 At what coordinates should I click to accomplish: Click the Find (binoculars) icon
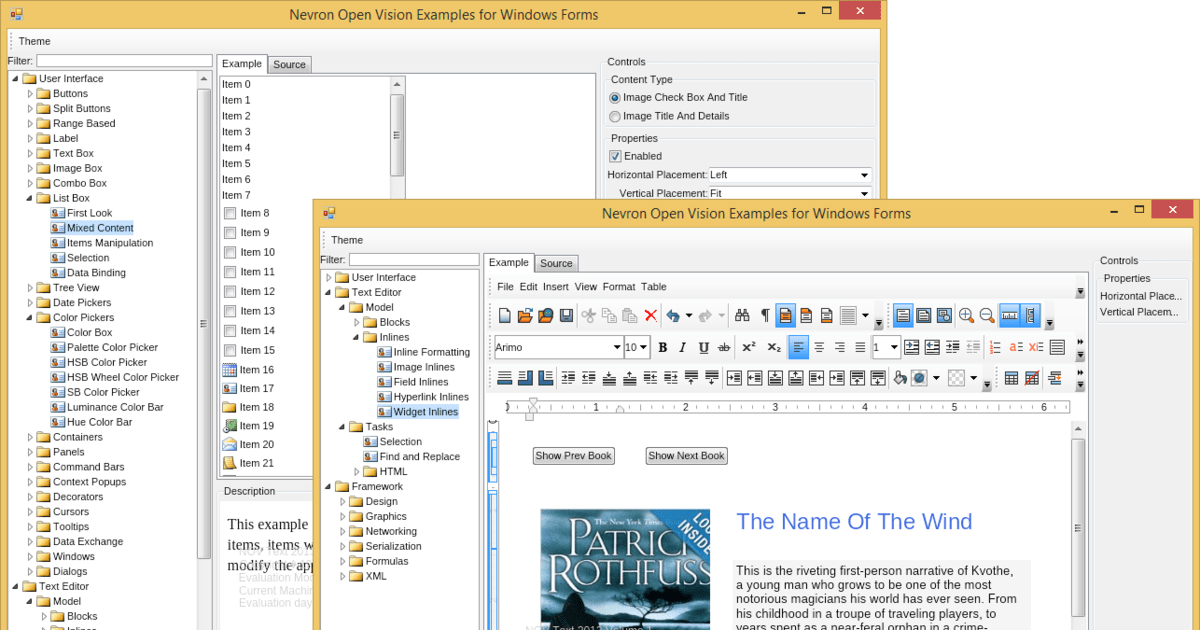(x=742, y=315)
